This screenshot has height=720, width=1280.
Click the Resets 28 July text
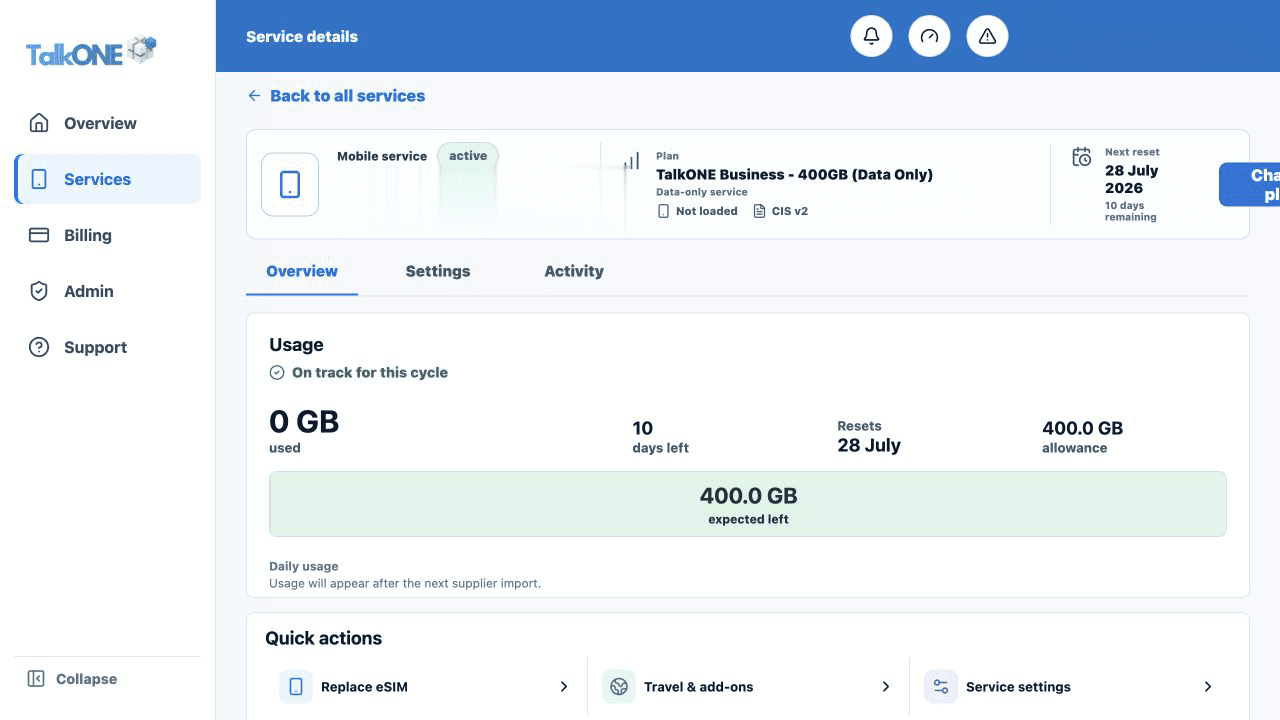click(869, 437)
